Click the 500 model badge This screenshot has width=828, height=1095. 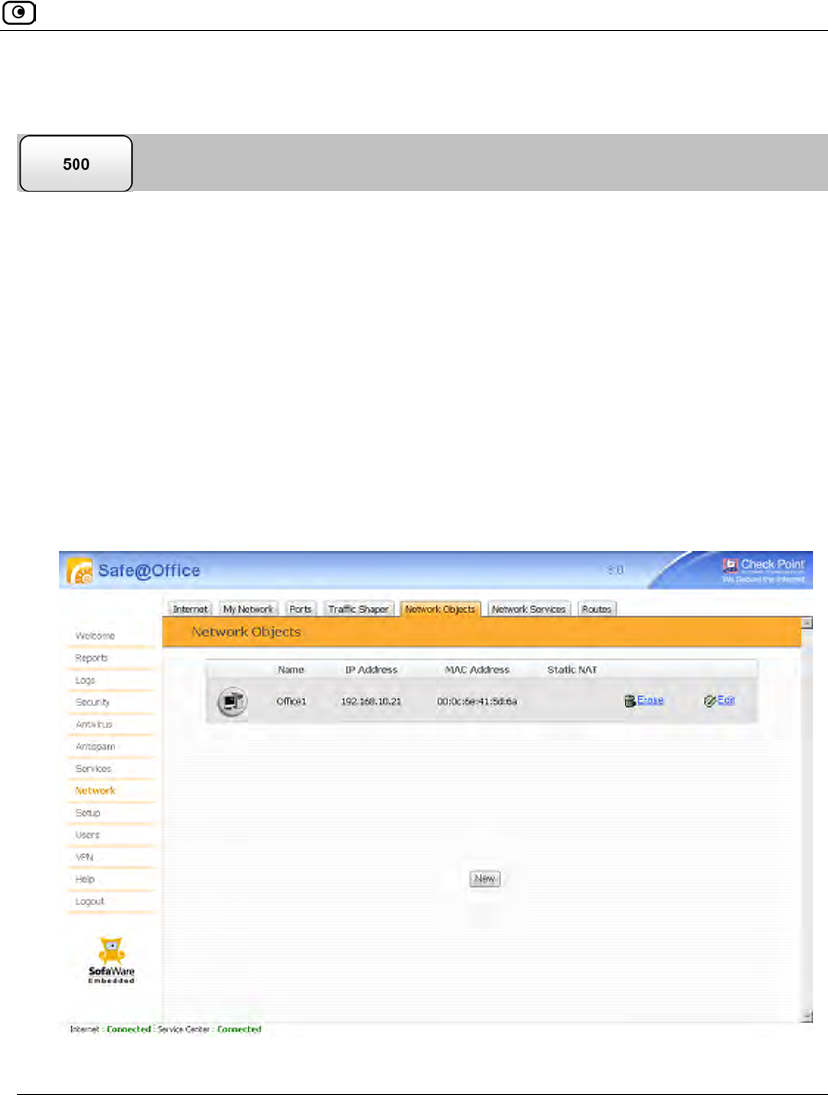click(x=76, y=163)
